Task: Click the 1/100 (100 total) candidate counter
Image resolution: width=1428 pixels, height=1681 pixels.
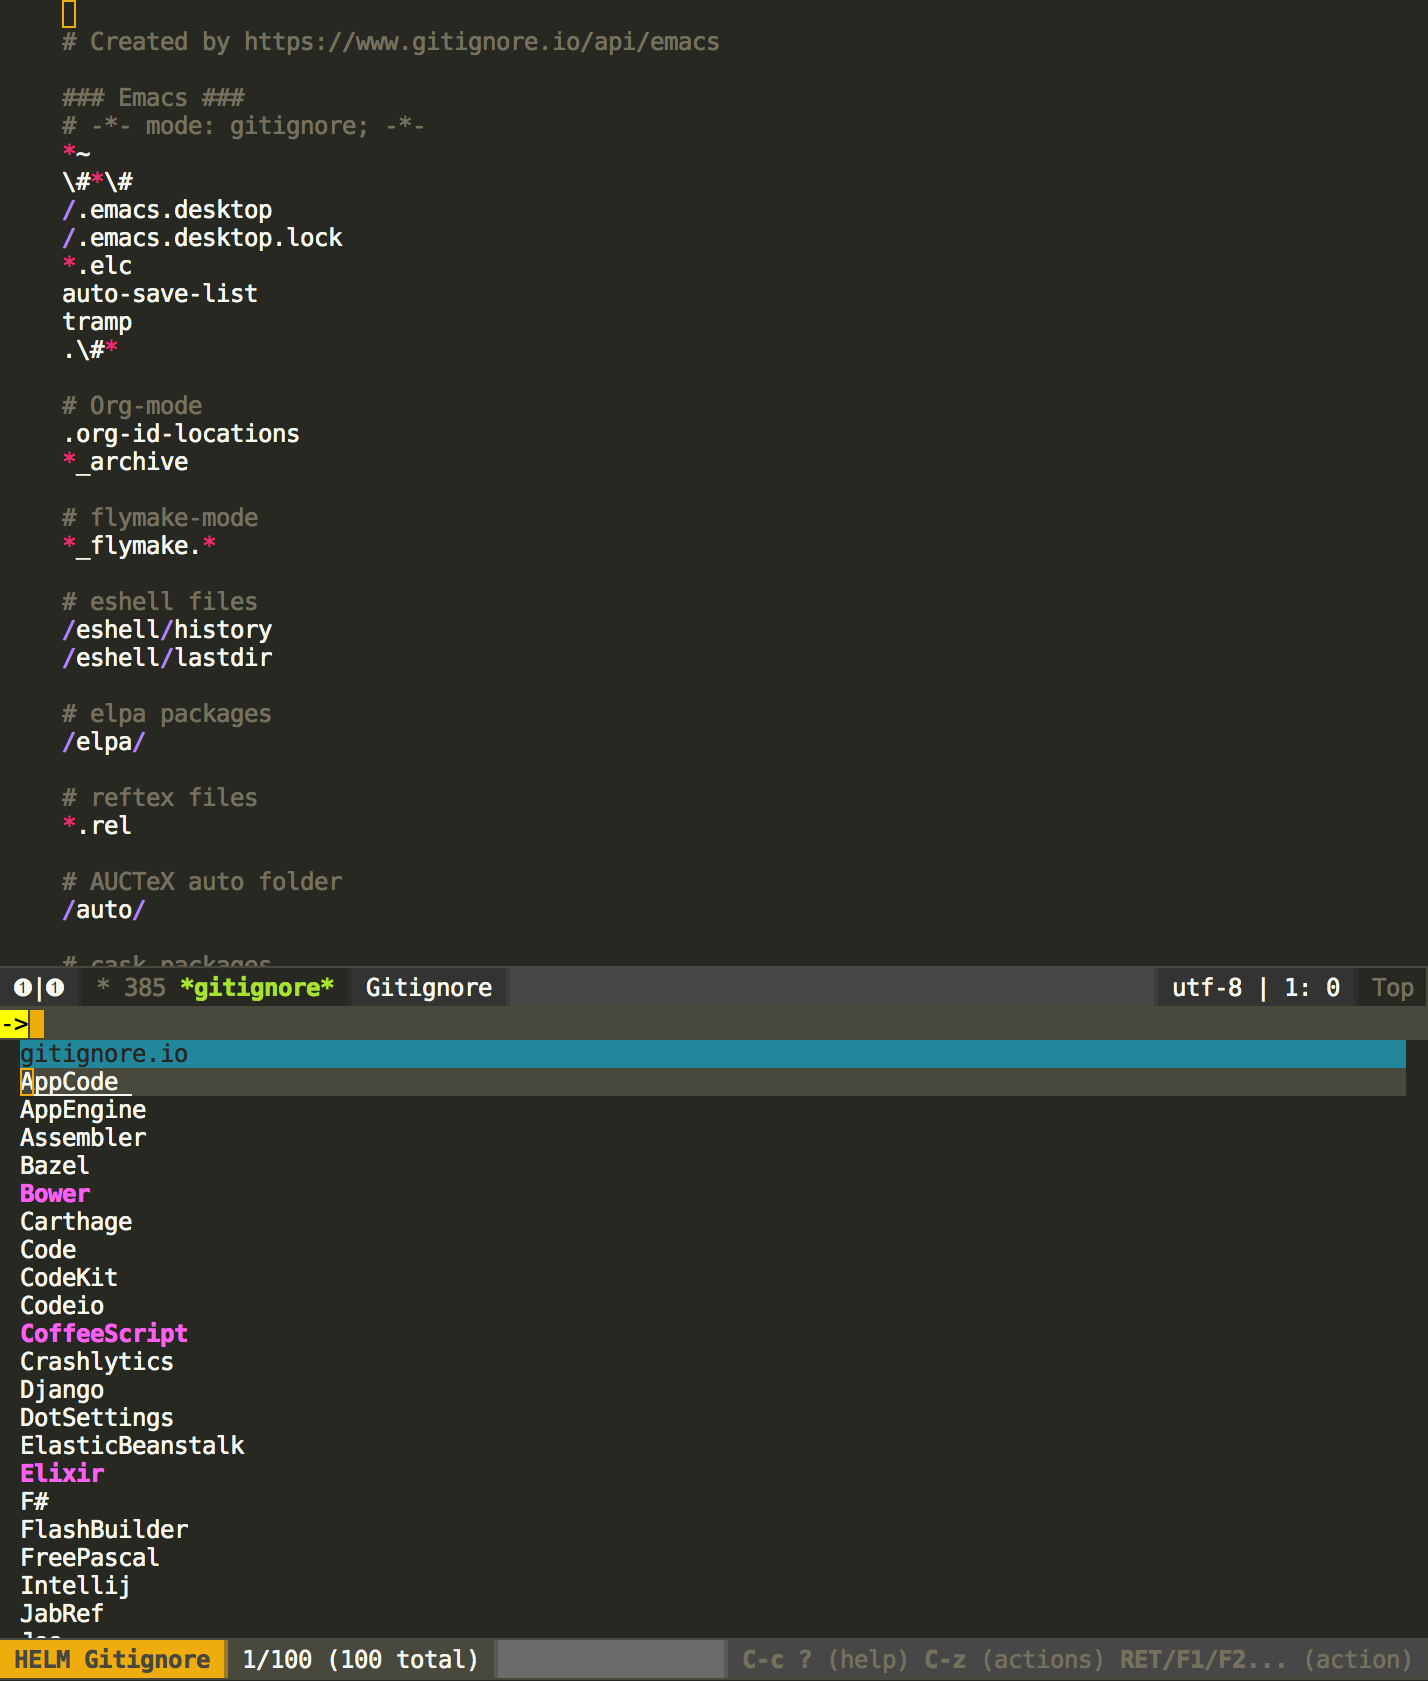Action: (x=361, y=1660)
